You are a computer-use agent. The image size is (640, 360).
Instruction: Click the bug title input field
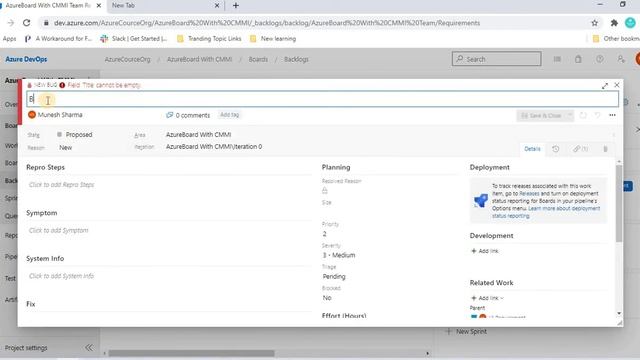[x=322, y=99]
